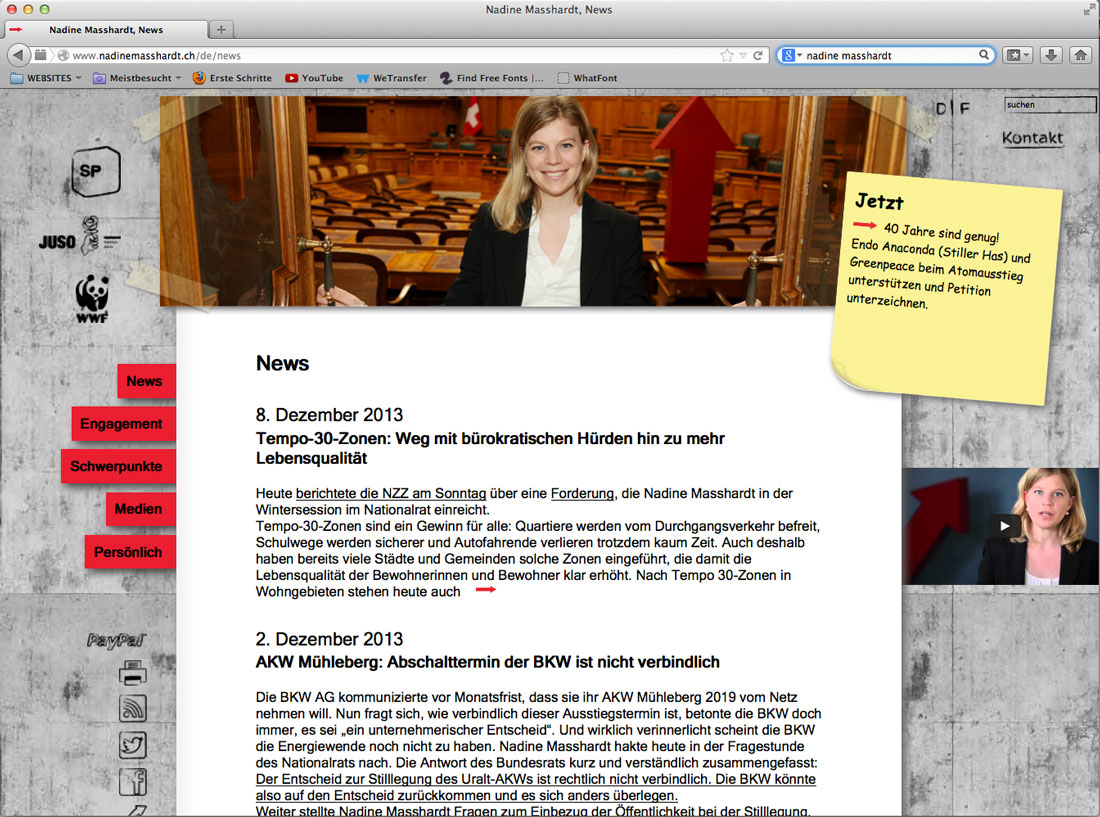Image resolution: width=1100 pixels, height=817 pixels.
Task: Open the RSS feed icon
Action: 133,708
